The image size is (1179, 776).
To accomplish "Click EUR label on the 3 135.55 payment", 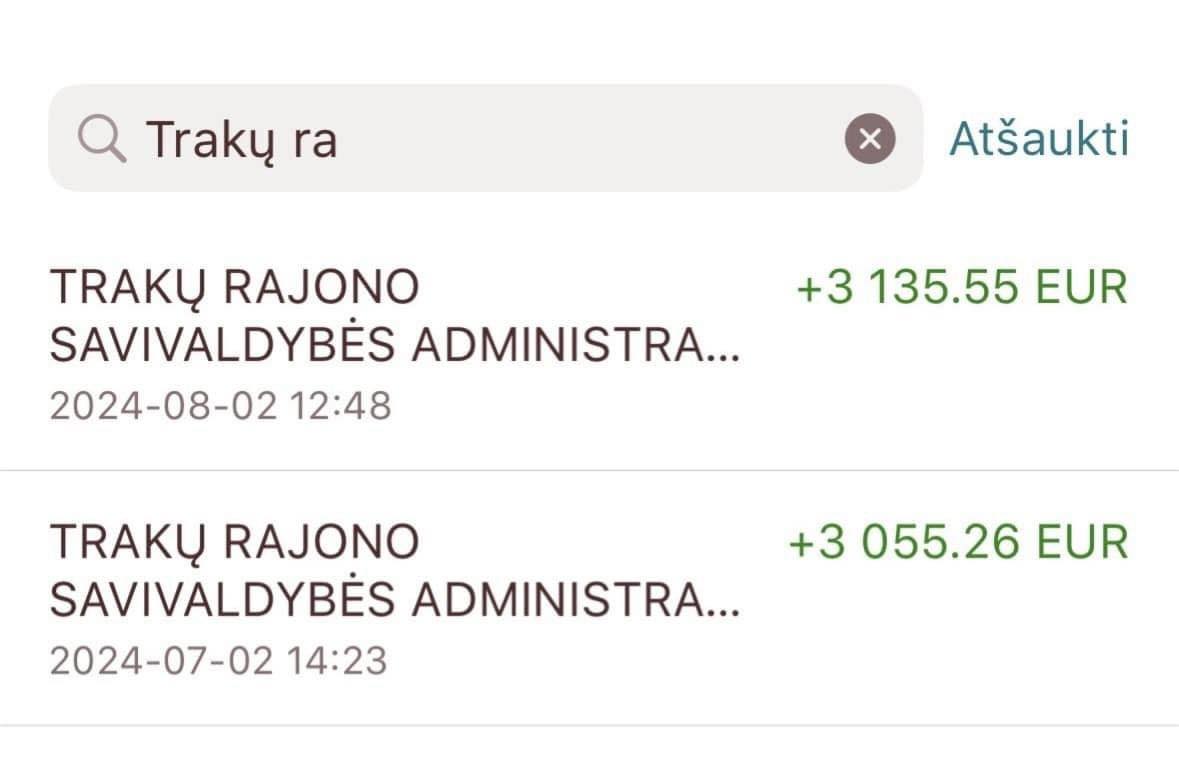I will tap(1081, 288).
